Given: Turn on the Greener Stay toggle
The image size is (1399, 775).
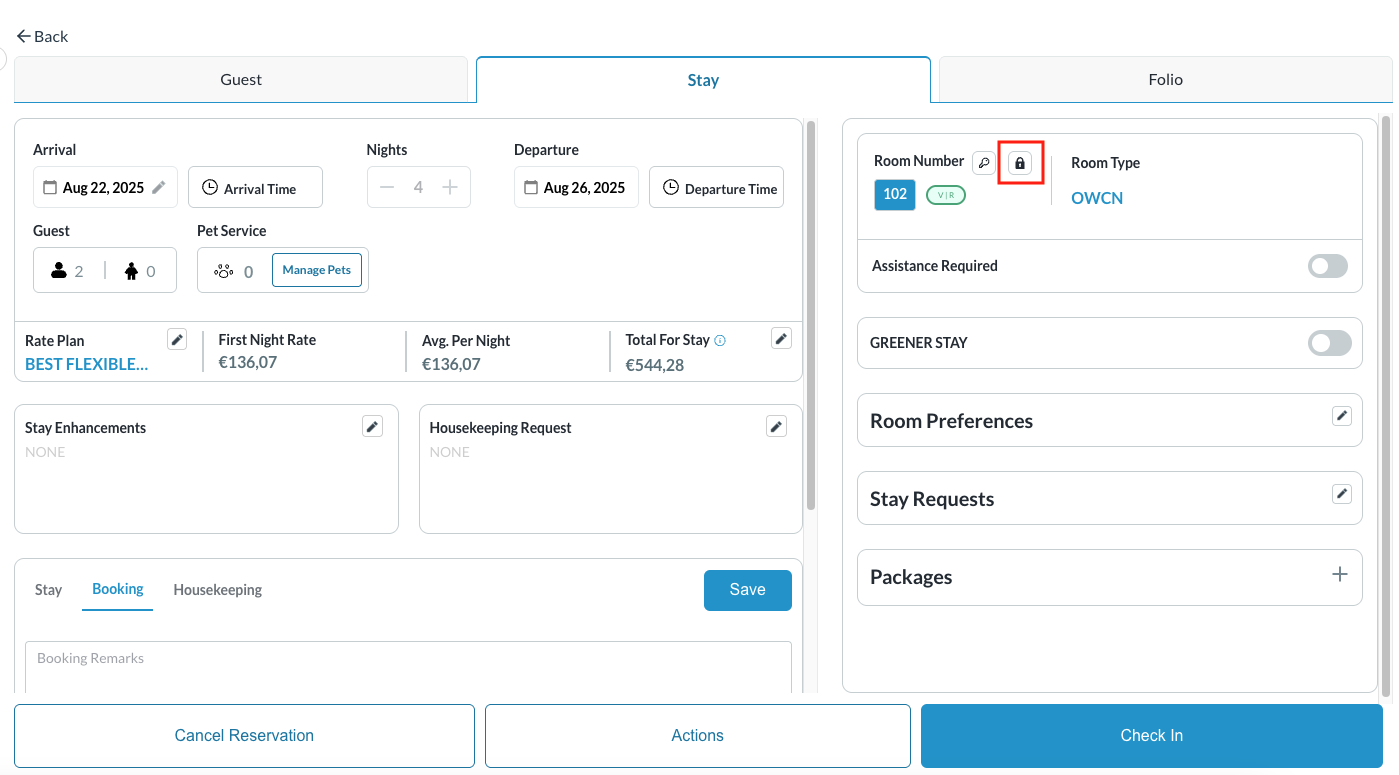Looking at the screenshot, I should pos(1329,343).
